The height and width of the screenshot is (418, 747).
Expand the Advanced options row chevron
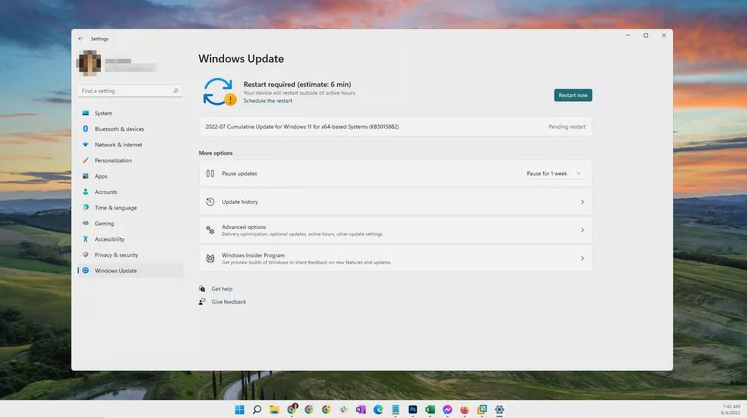click(582, 230)
